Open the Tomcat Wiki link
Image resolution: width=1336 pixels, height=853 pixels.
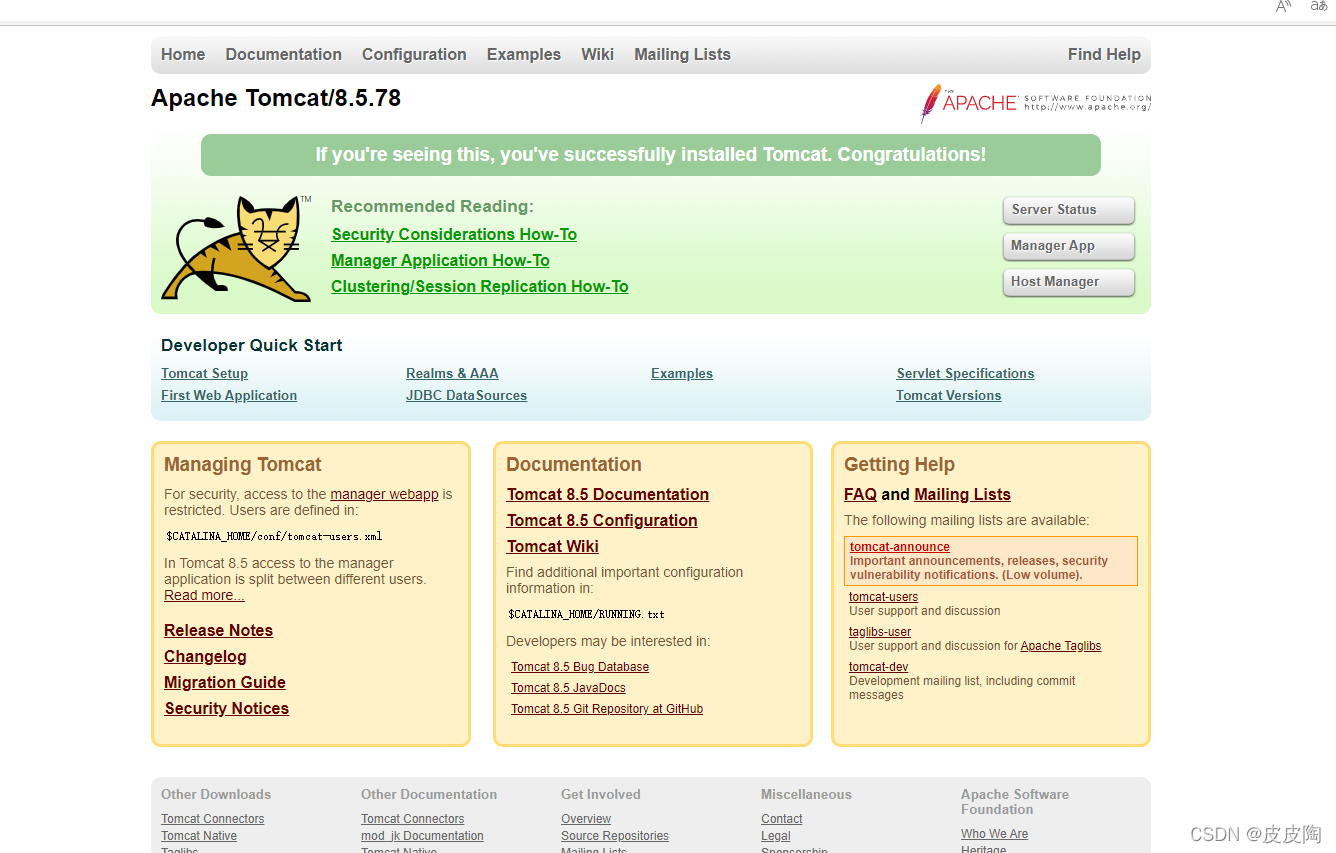553,547
